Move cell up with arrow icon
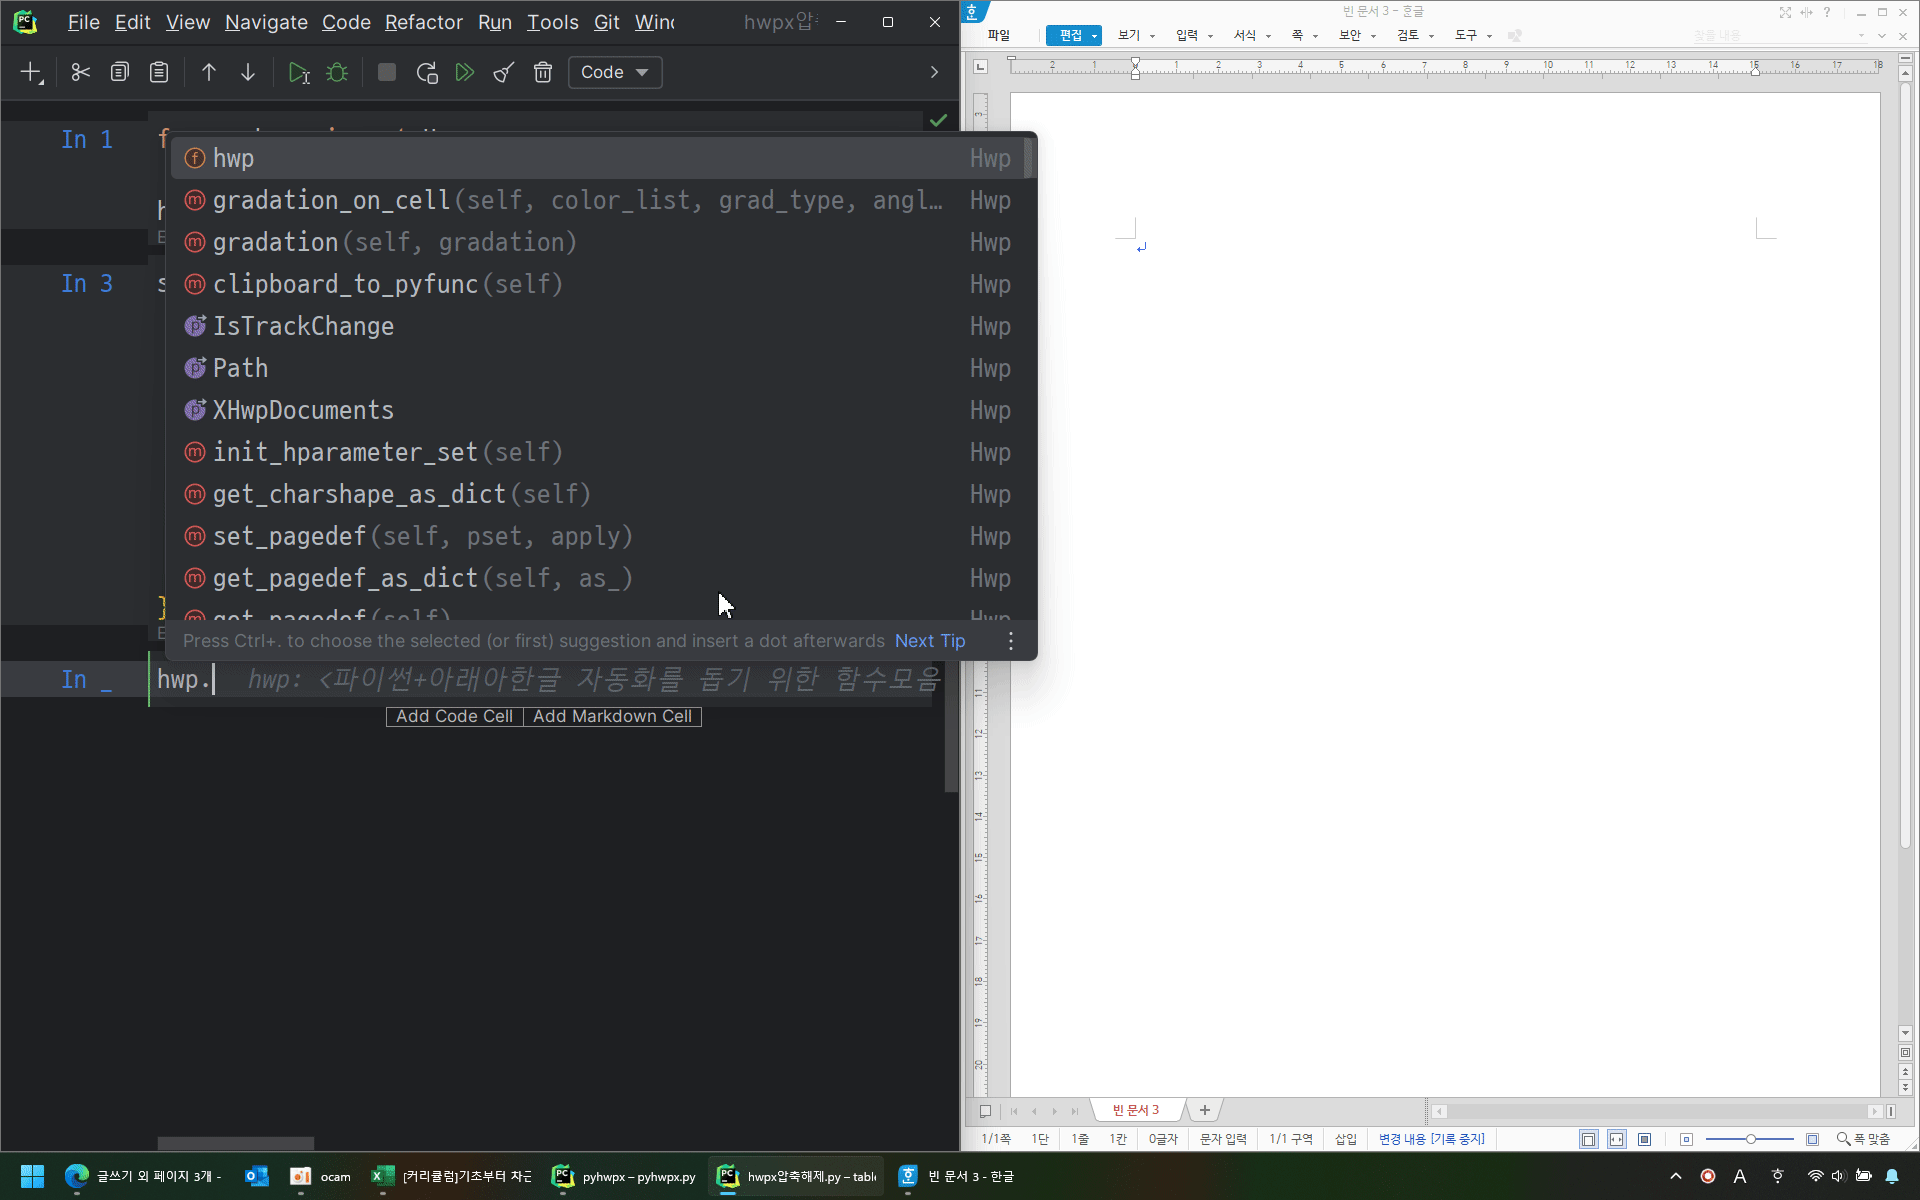Screen dimensions: 1920x1200 [x=209, y=72]
